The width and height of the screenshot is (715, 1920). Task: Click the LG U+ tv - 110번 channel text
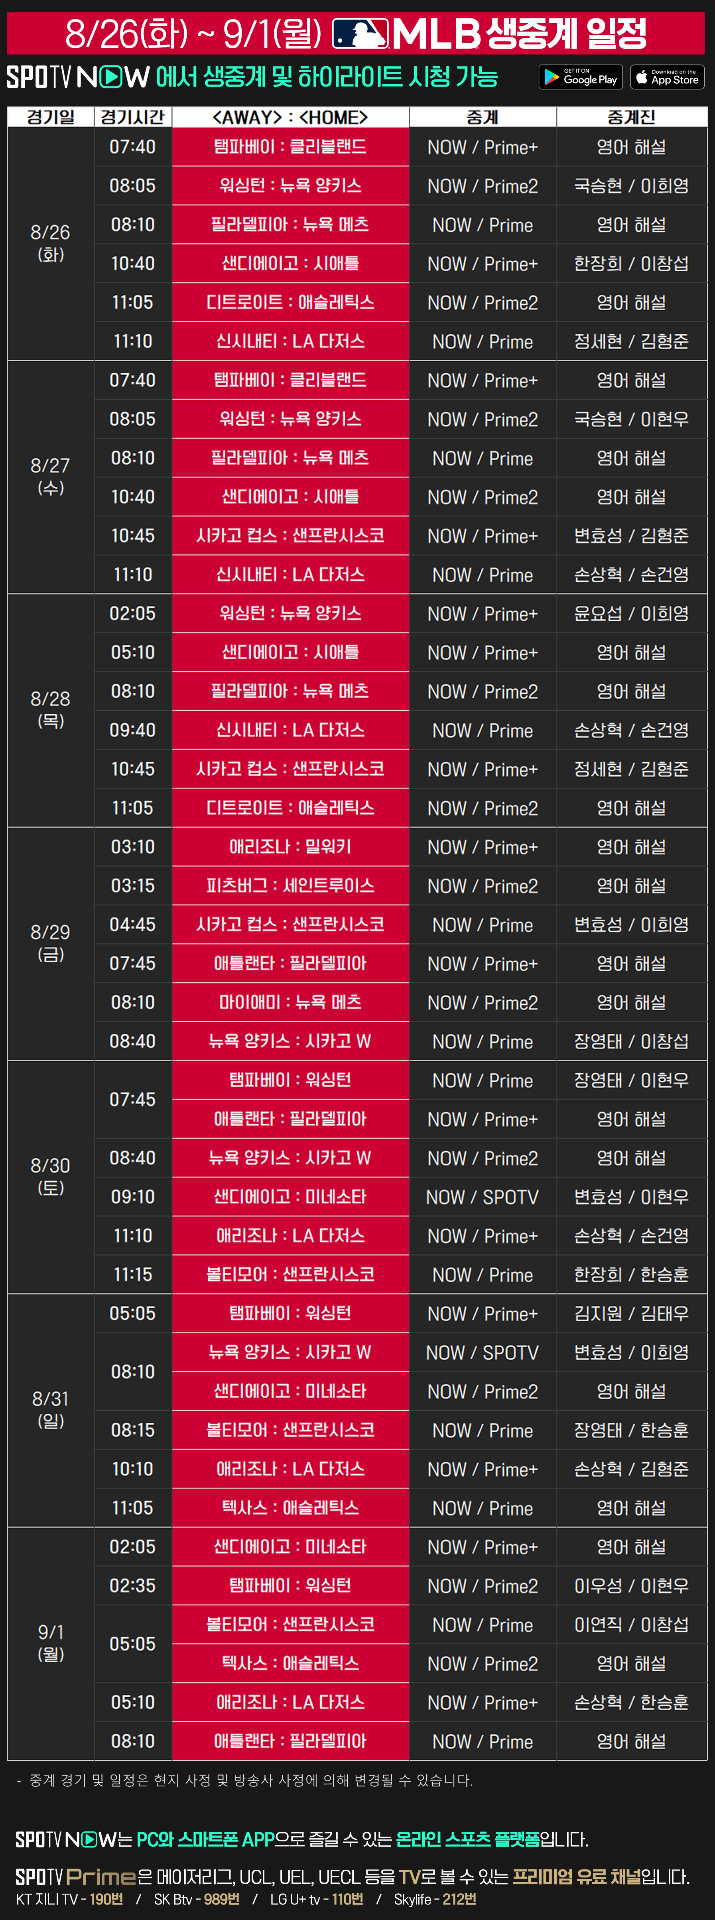[317, 1899]
